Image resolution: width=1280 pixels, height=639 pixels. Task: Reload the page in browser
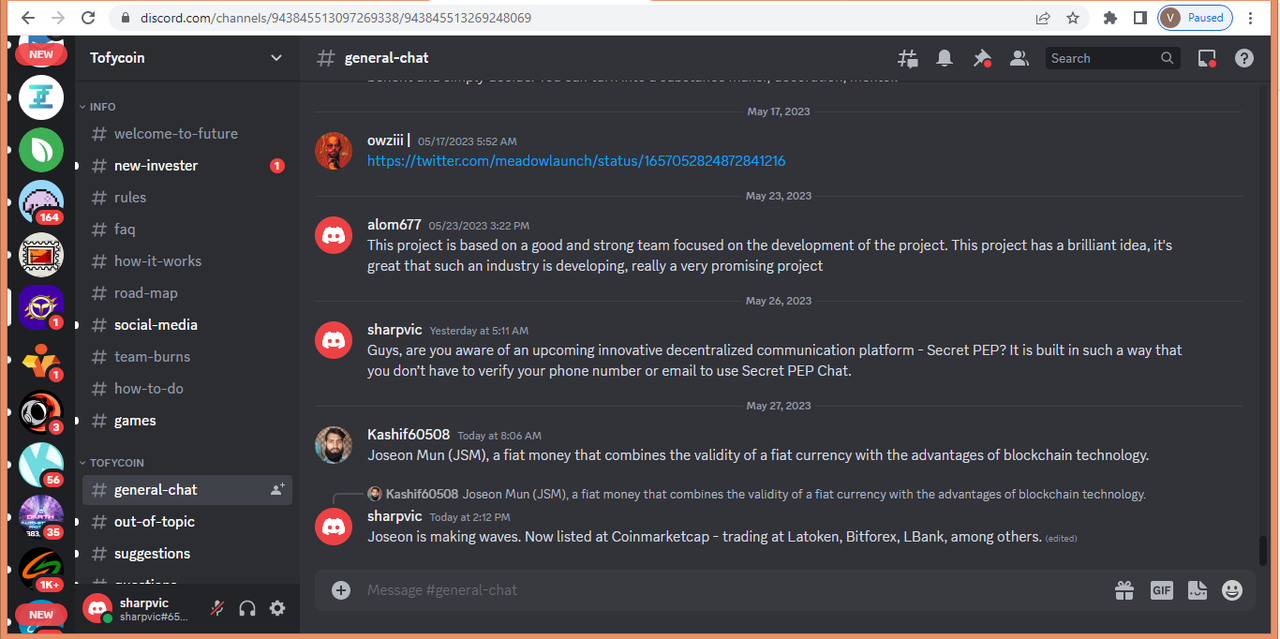click(89, 18)
